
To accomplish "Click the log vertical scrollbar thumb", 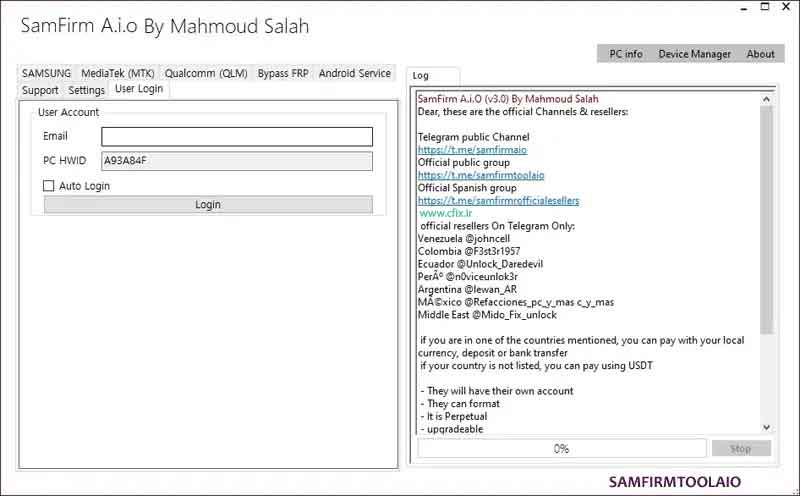I will [x=766, y=220].
